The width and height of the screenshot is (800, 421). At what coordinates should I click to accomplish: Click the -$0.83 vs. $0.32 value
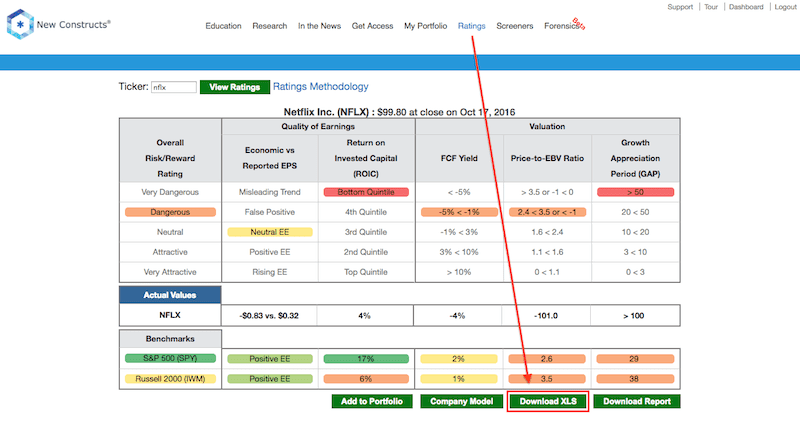[269, 316]
